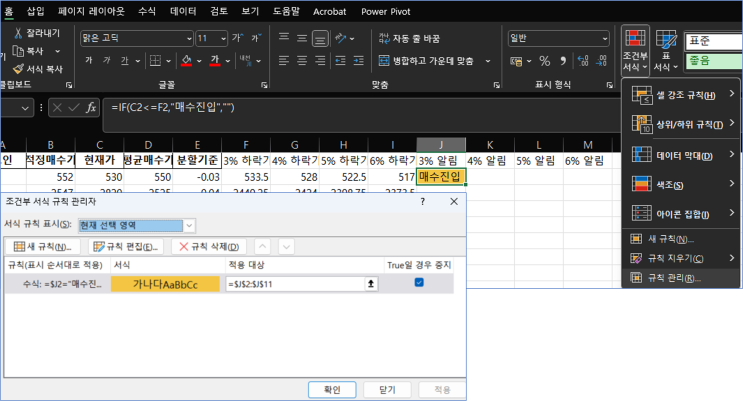Click the orange 가나다AaBbCc format preview

(165, 284)
